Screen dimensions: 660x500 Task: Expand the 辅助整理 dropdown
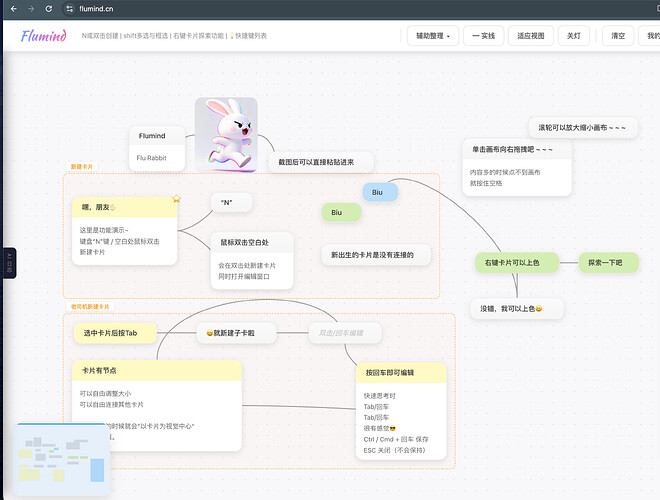click(x=433, y=36)
